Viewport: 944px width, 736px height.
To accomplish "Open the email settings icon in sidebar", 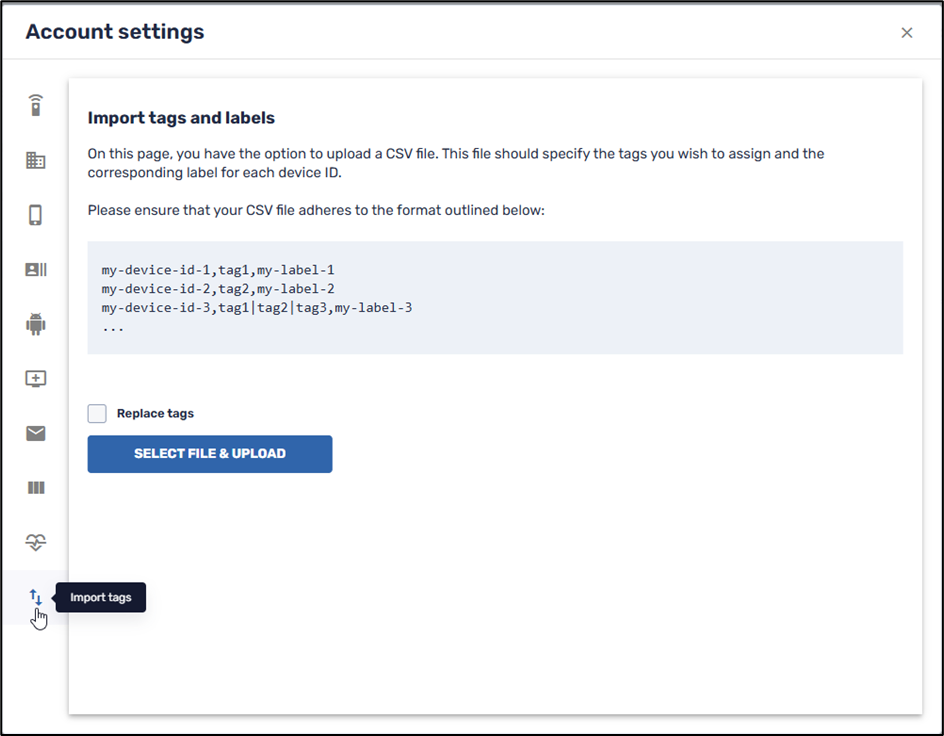I will pos(36,433).
